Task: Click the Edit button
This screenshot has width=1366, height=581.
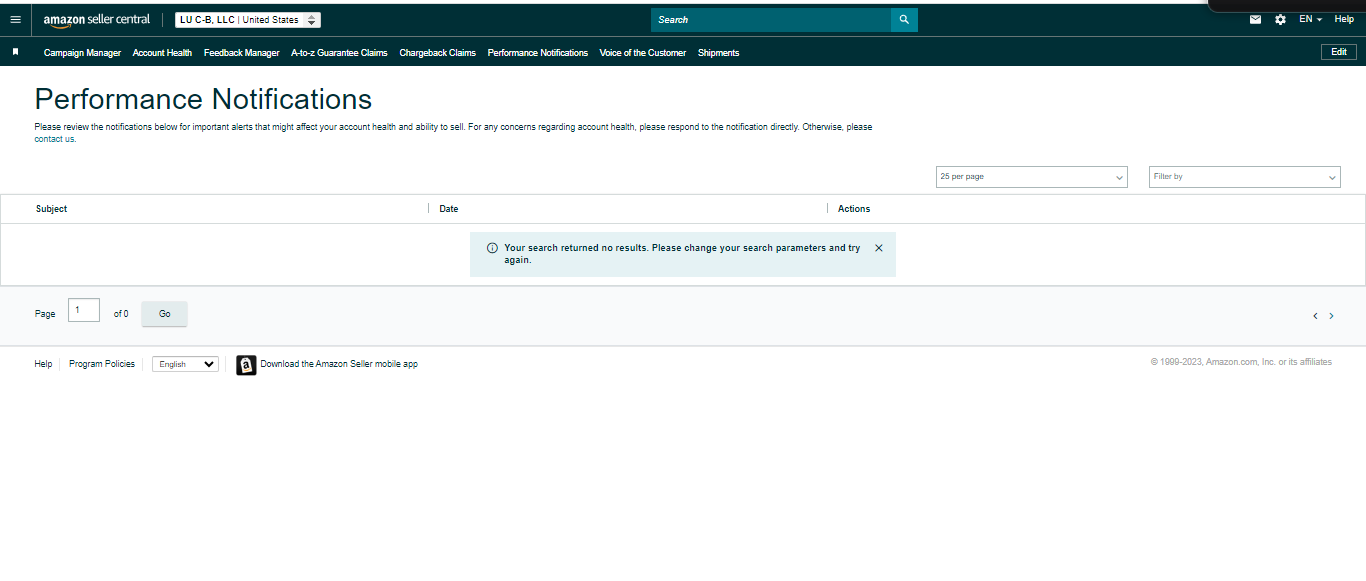Action: tap(1339, 52)
